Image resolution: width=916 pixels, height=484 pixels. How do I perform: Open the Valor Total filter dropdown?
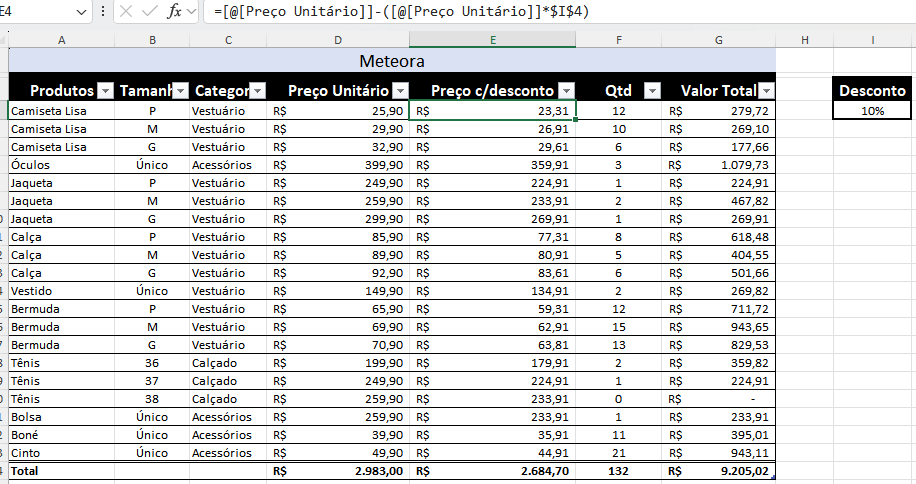[767, 91]
